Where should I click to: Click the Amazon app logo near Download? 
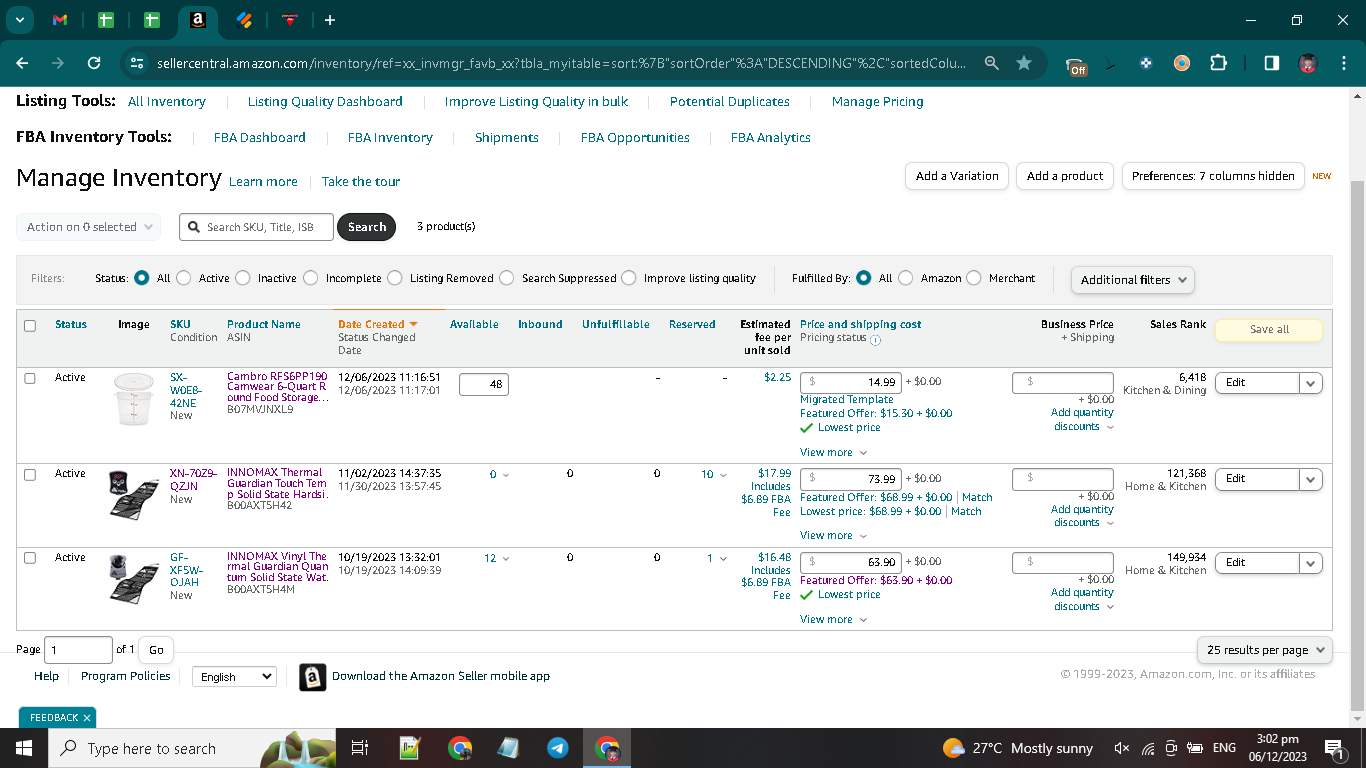[x=313, y=677]
